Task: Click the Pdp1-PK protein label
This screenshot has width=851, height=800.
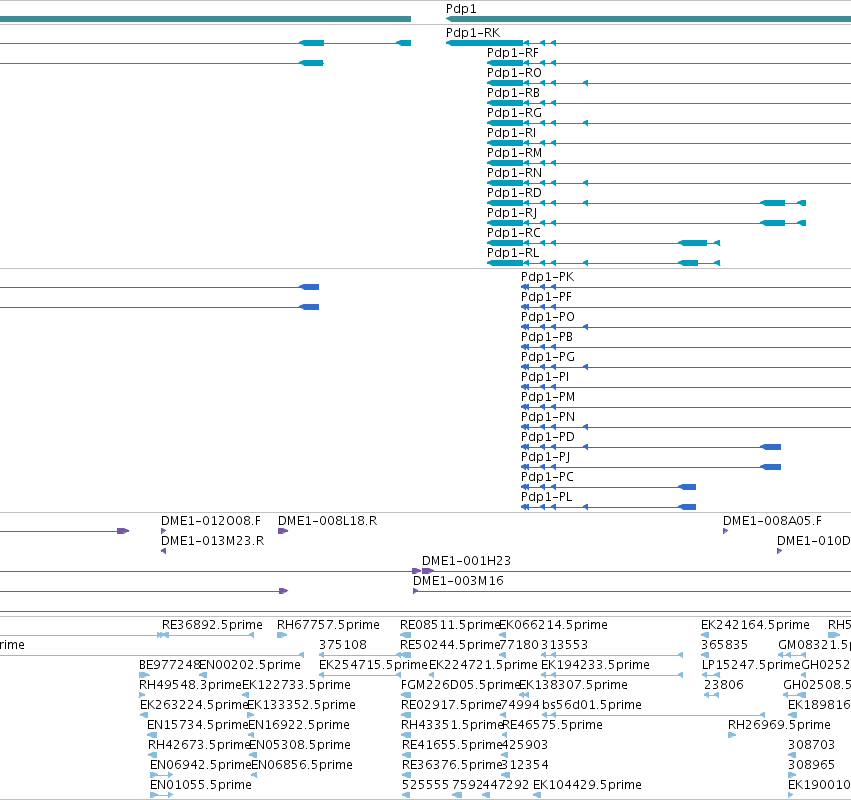Action: 547,277
